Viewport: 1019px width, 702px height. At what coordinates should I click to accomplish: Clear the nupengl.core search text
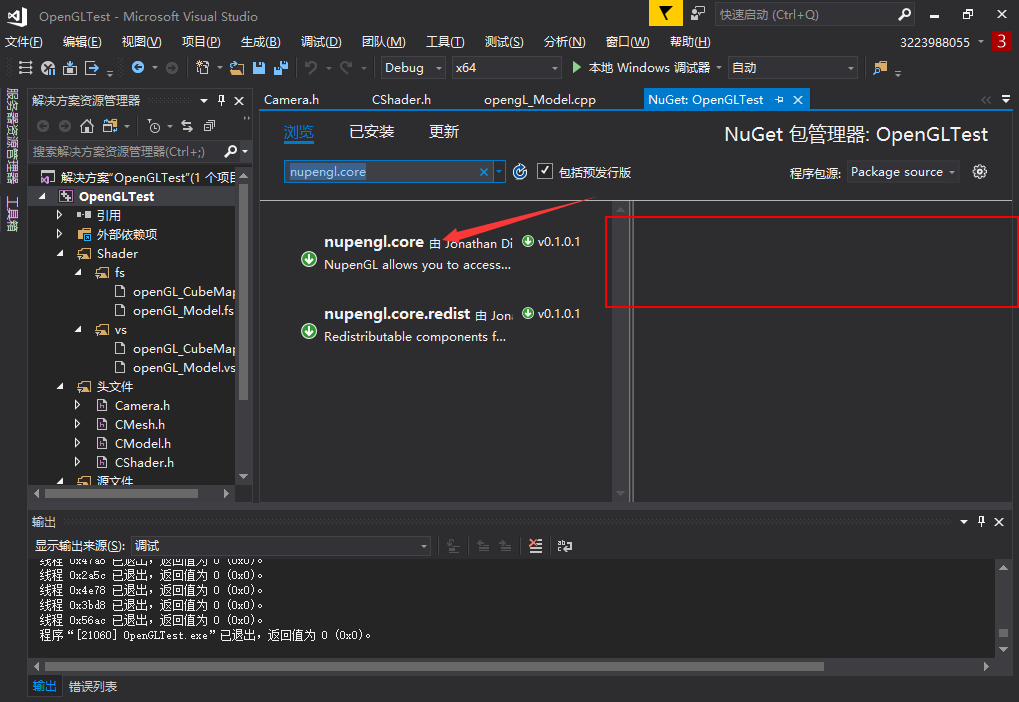pos(484,172)
